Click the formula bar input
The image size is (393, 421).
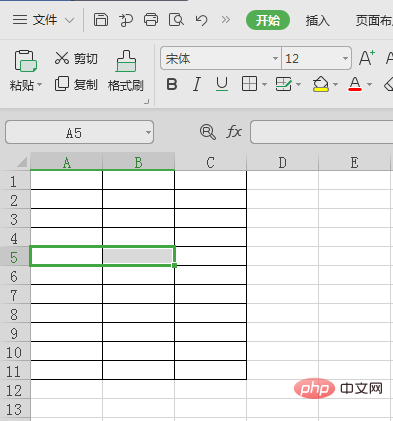click(322, 132)
